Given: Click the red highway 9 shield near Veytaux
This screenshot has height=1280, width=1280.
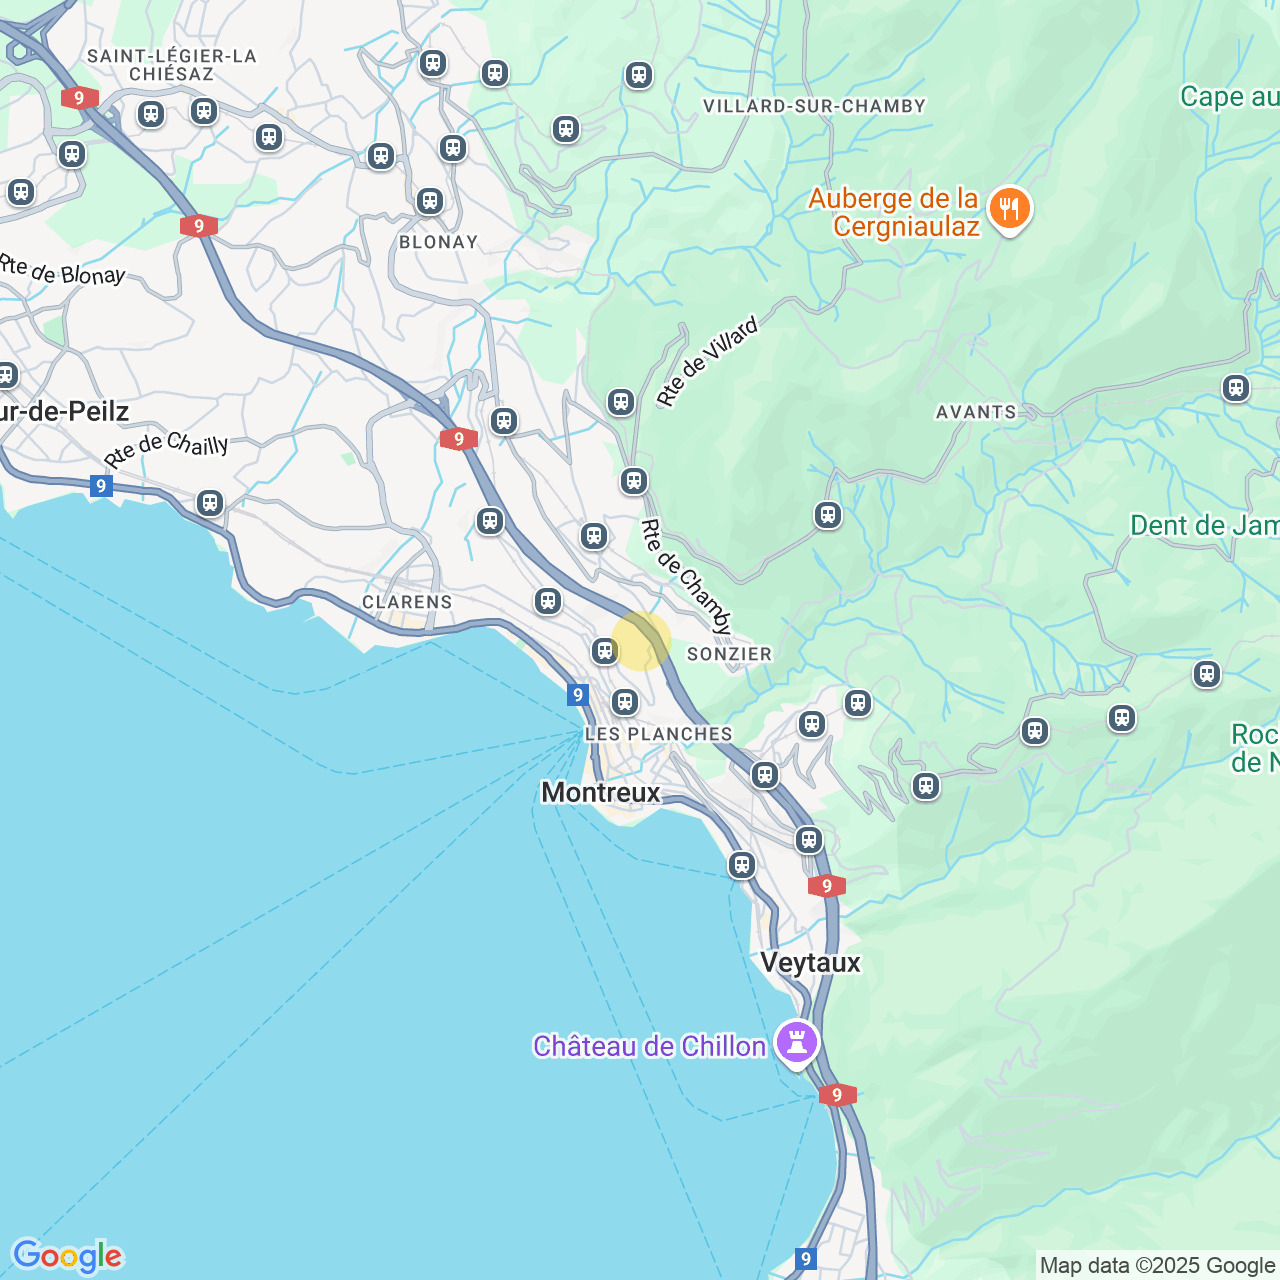Looking at the screenshot, I should click(827, 886).
